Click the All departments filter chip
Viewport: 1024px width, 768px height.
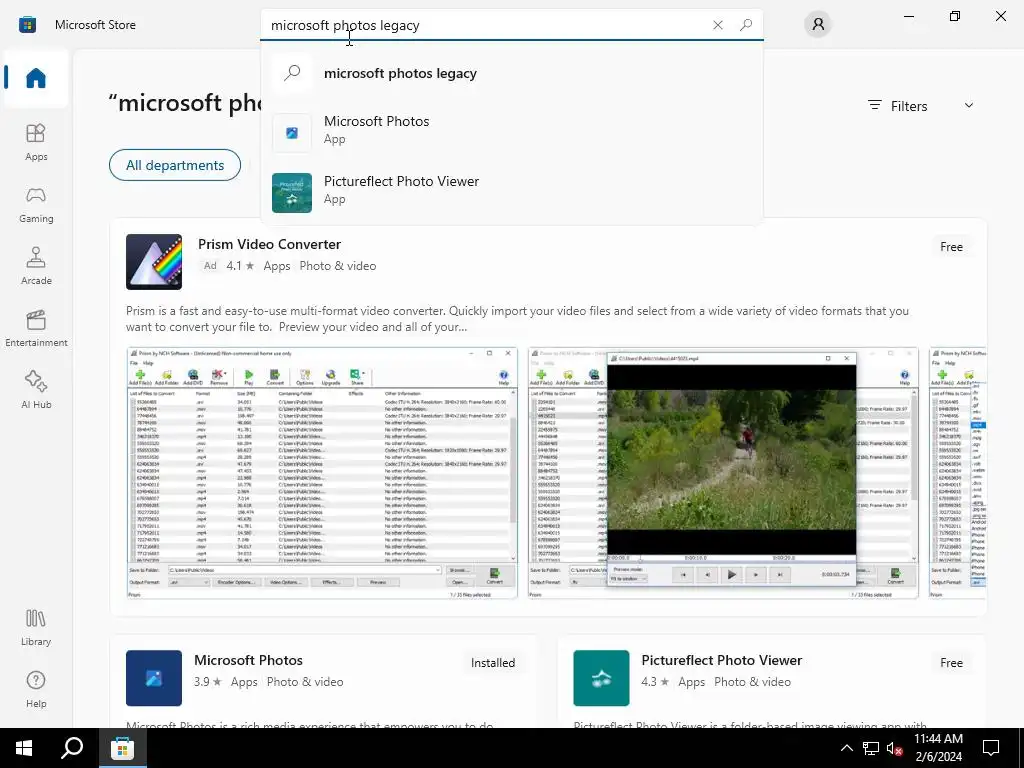[x=175, y=165]
